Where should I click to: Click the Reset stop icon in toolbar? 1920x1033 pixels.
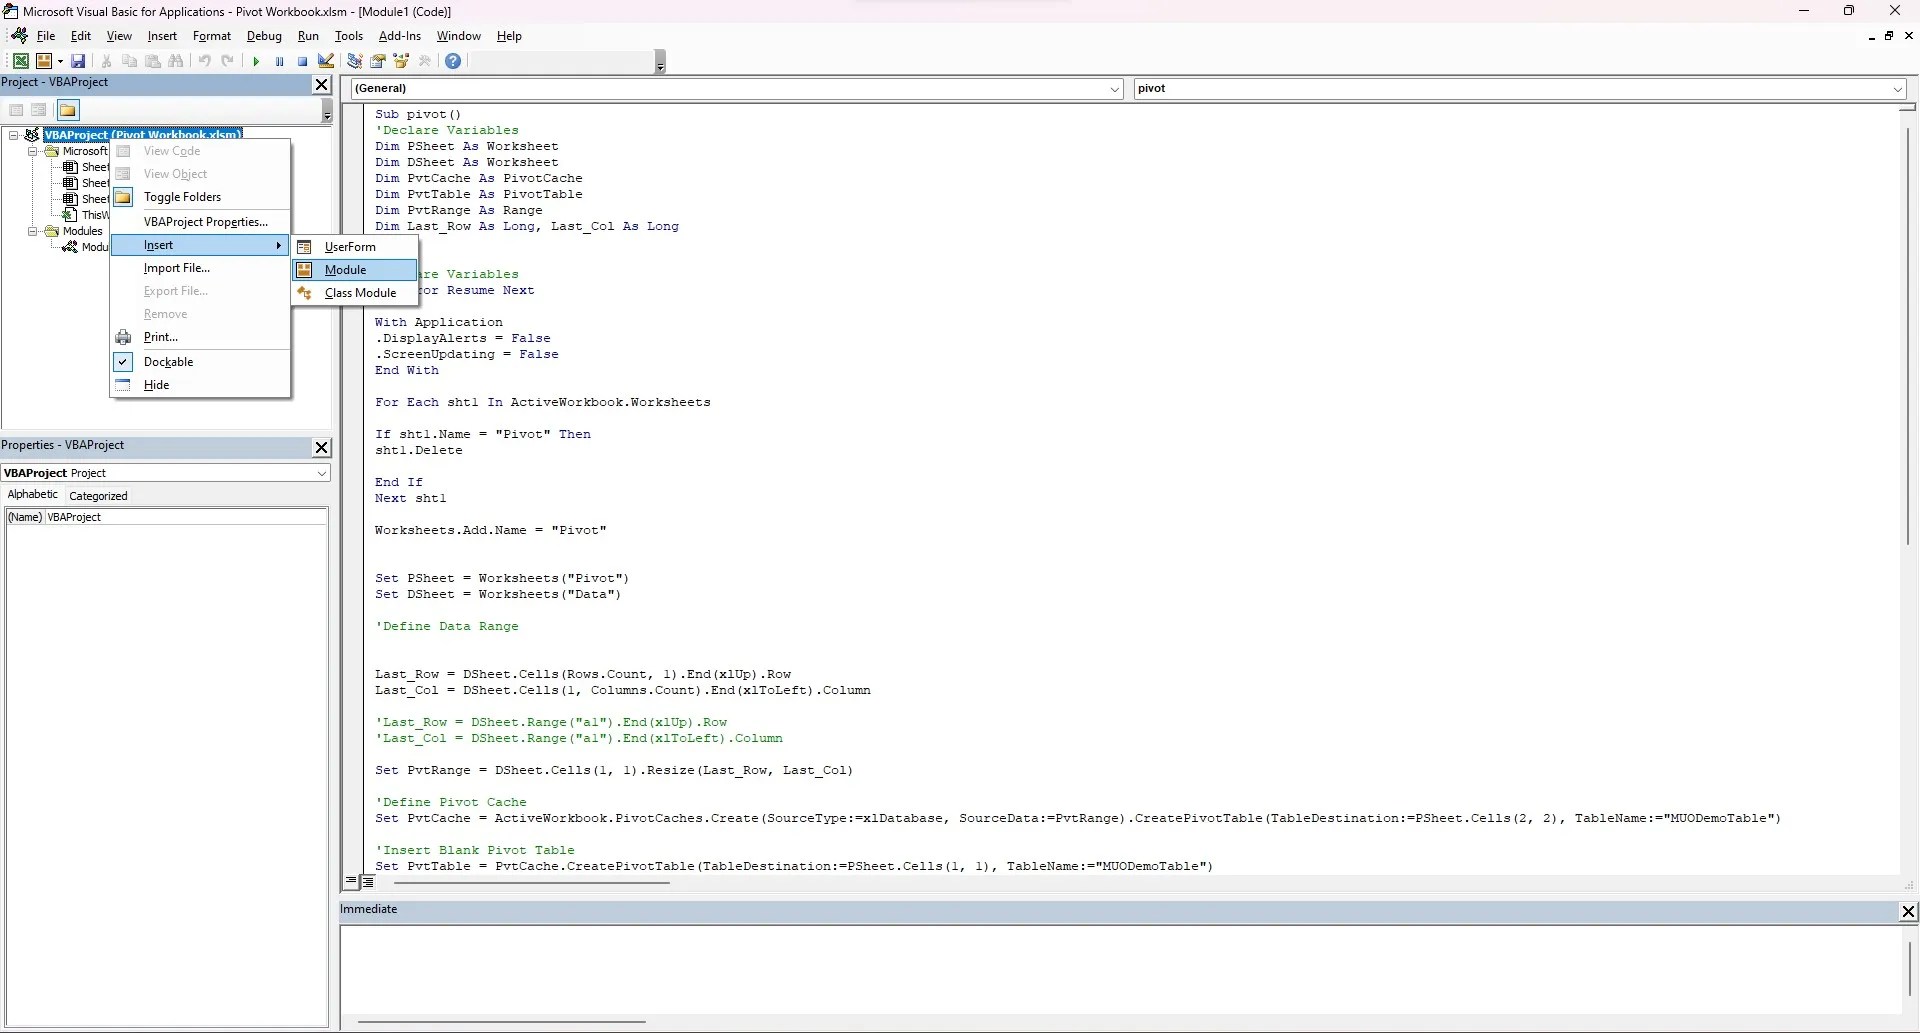coord(302,62)
